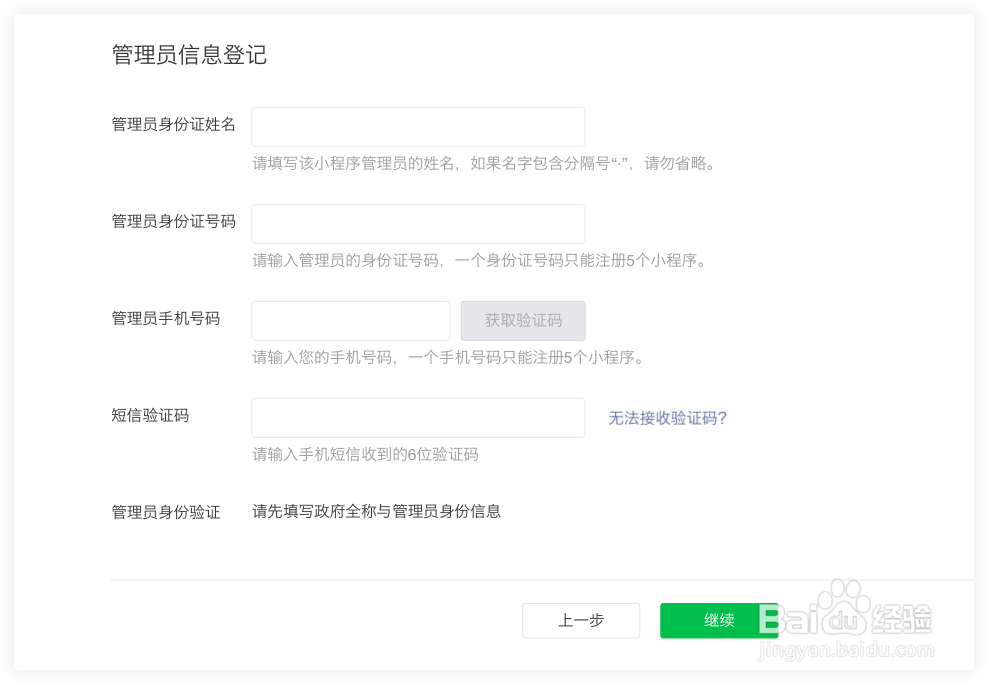Viewport: 988px width, 684px height.
Task: Click the 管理员身份证号码 ID number input box
Action: coord(418,223)
